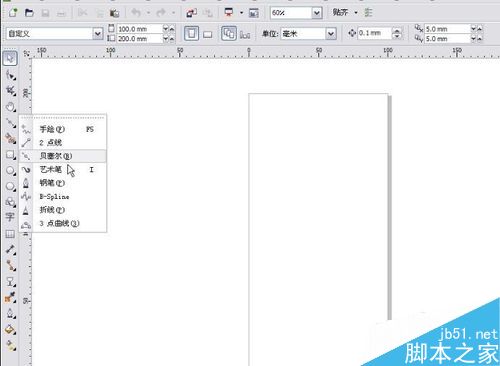
Task: Select the Crop tool in toolbox
Action: [x=10, y=91]
